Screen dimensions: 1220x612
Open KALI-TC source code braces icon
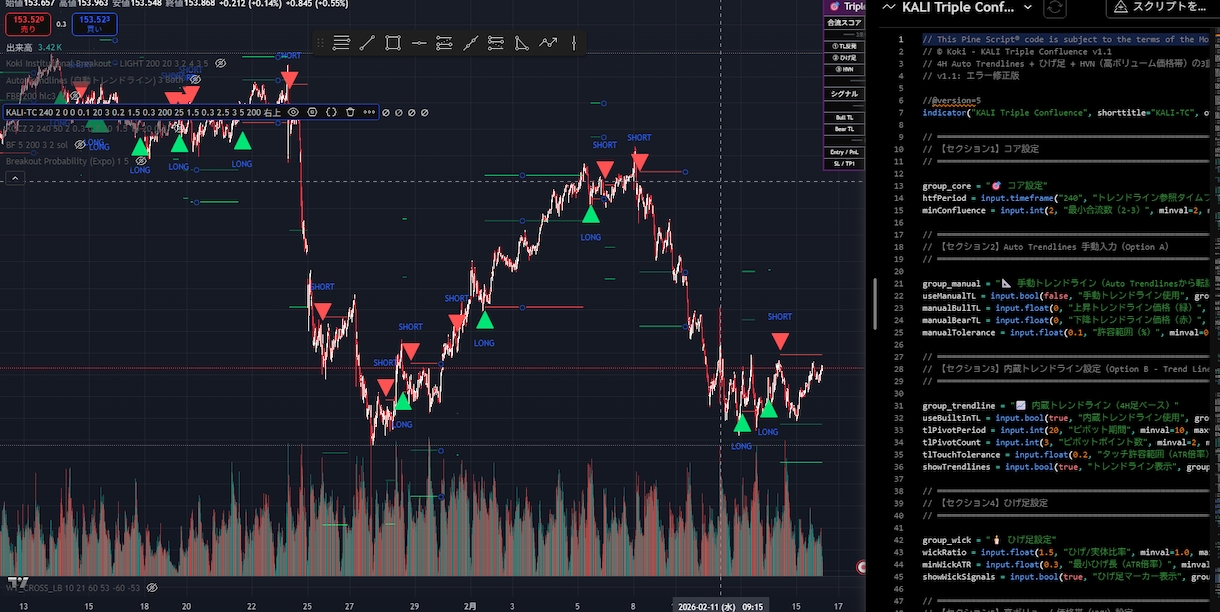pos(331,112)
